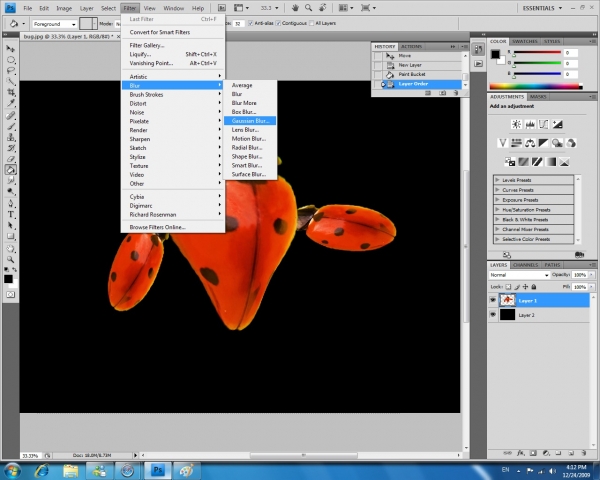Select the Move tool
Viewport: 600px width, 480px height.
point(11,49)
